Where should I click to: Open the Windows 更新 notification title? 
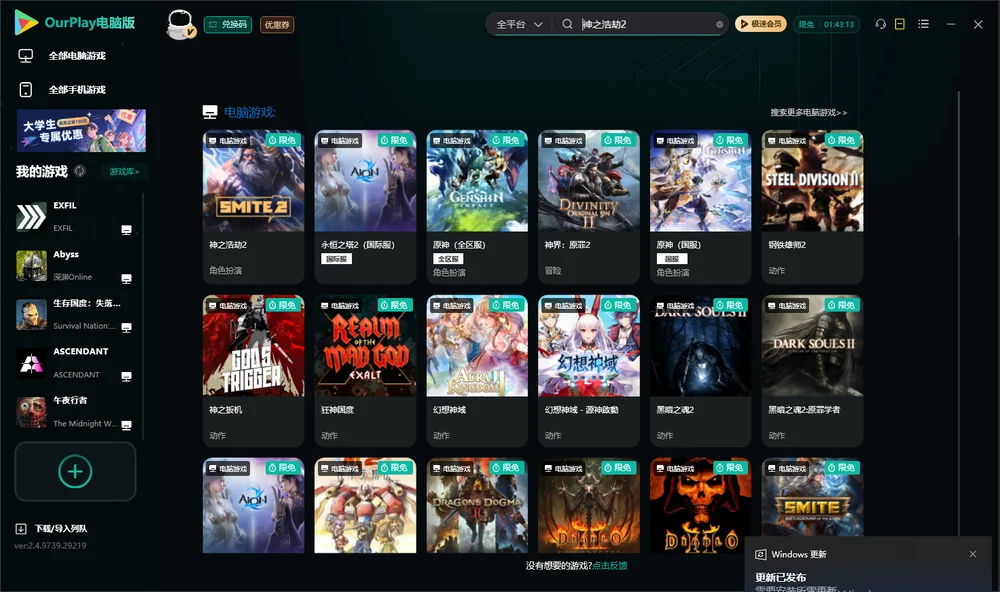point(798,554)
